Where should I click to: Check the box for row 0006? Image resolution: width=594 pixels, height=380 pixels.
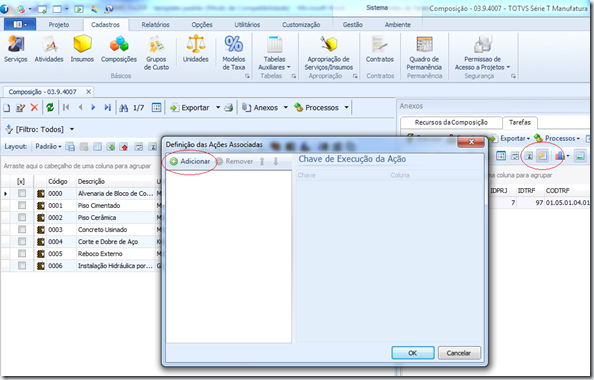[22, 266]
